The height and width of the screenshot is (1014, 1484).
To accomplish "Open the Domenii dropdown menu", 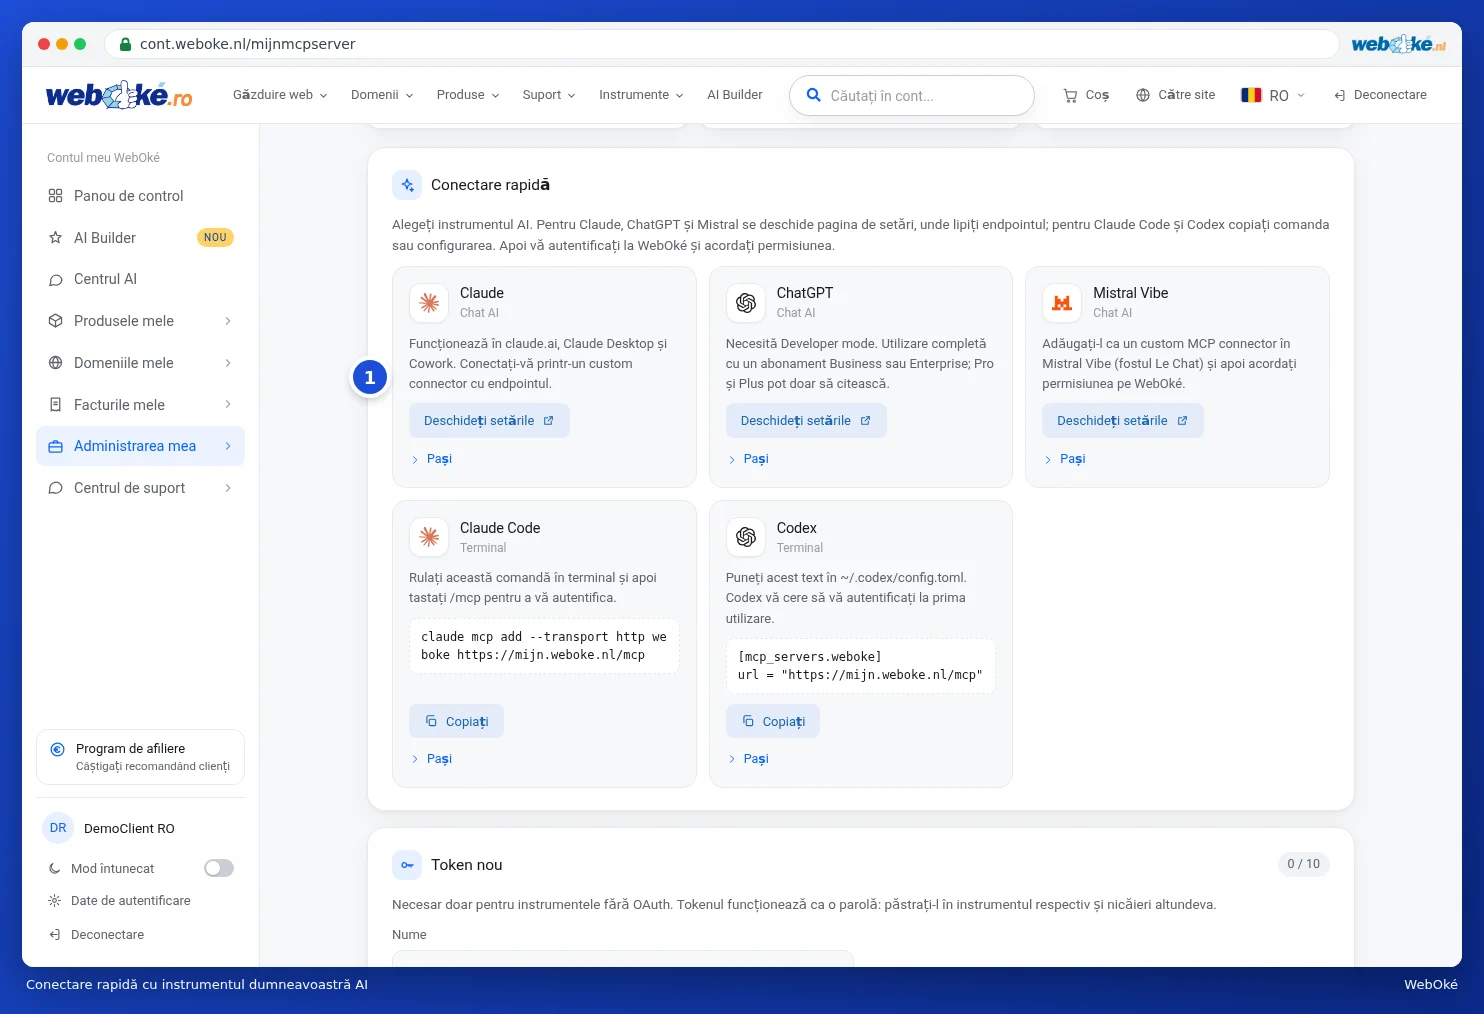I will coord(382,95).
